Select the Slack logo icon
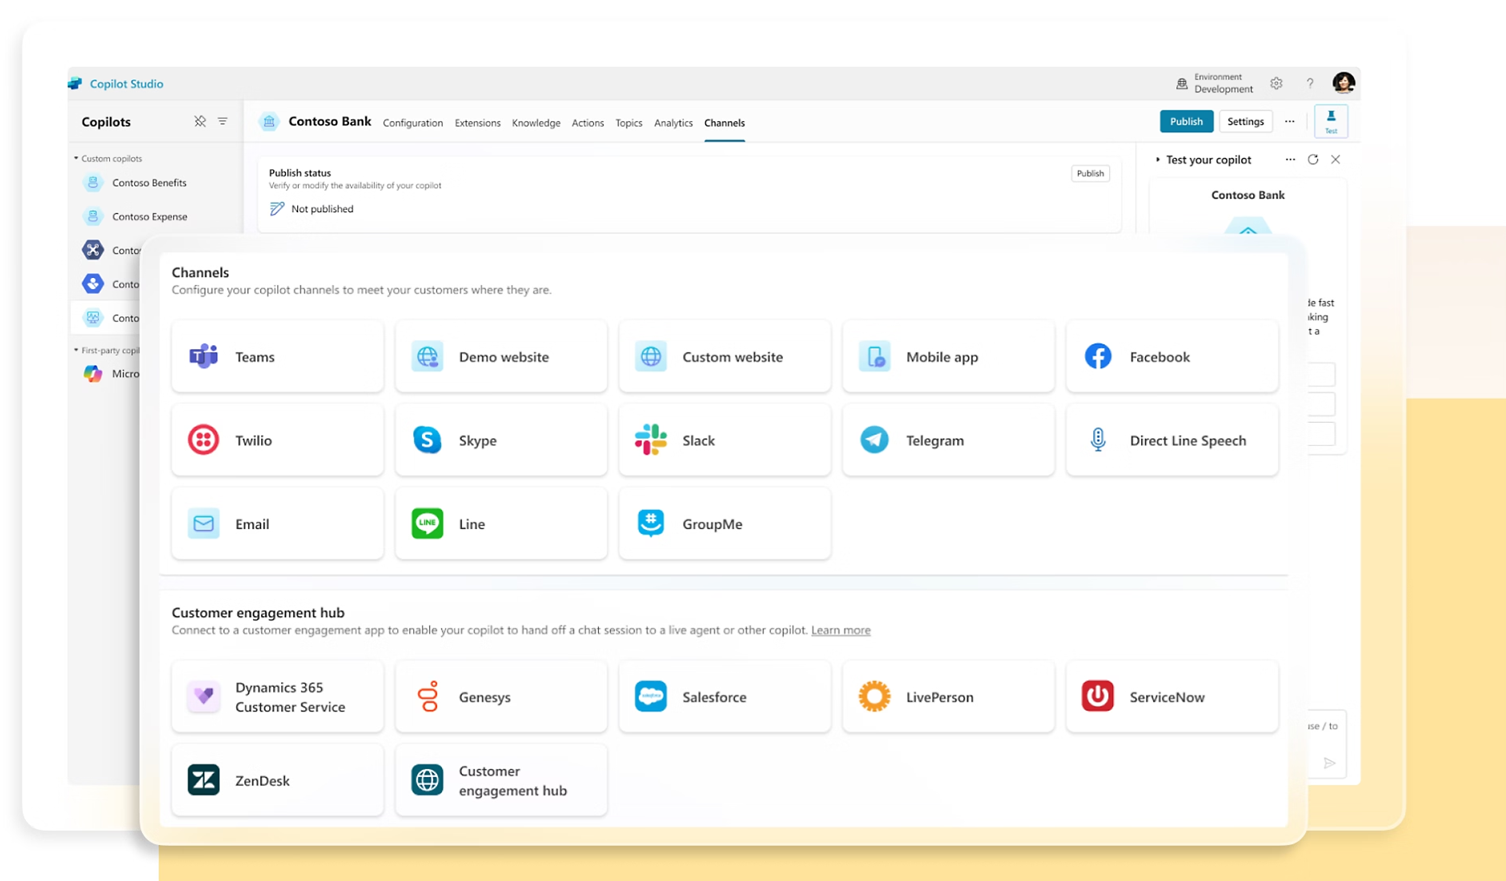The image size is (1506, 881). (651, 440)
